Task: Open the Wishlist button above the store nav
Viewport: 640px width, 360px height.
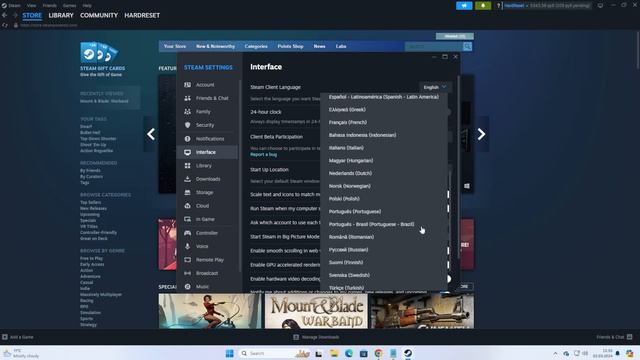Action: [455, 36]
